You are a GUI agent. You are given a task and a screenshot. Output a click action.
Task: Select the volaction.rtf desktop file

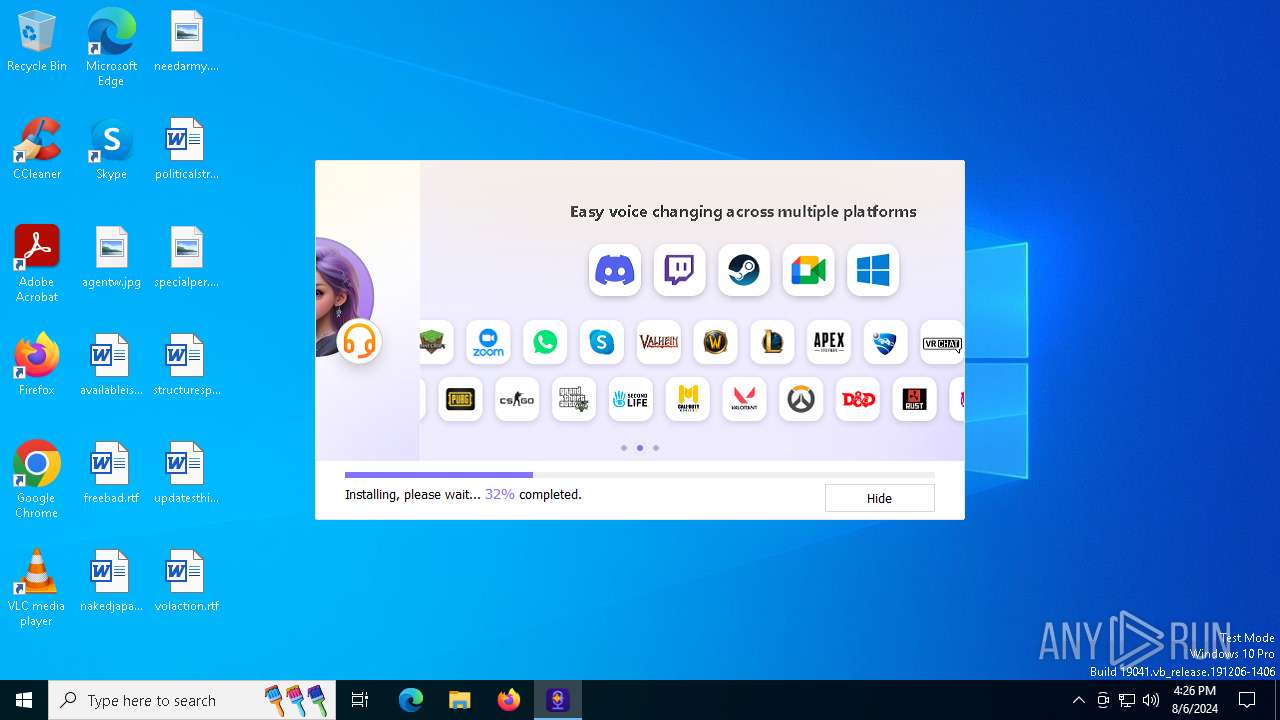click(x=186, y=581)
